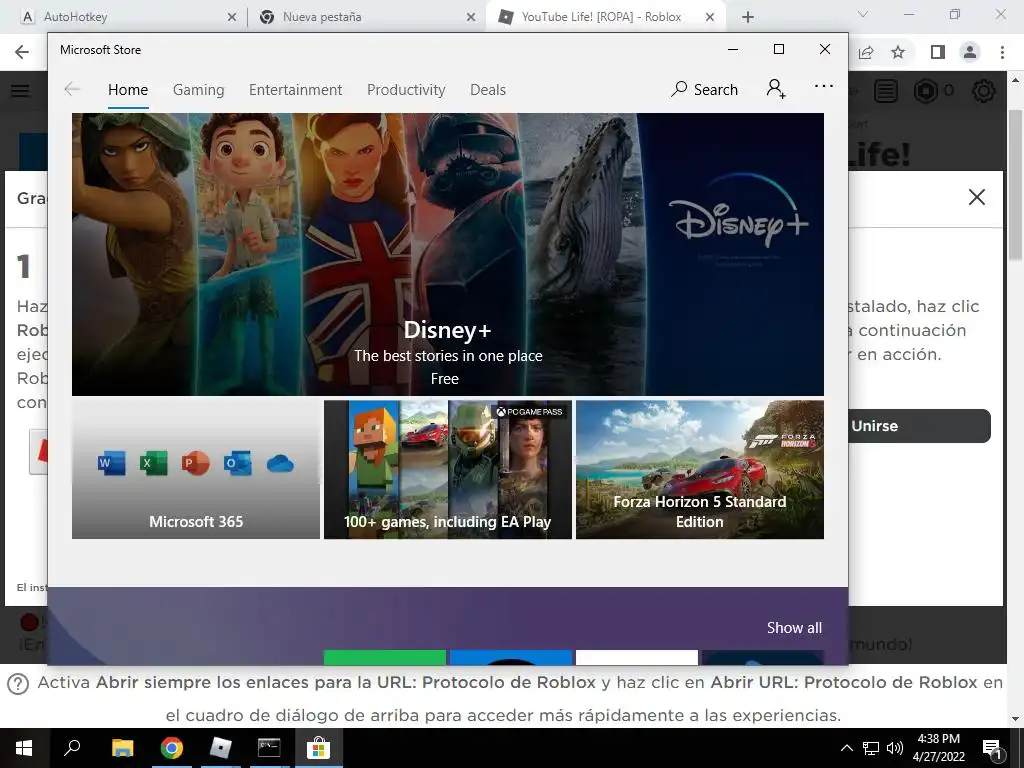Click the Unirse button on Roblox page
The height and width of the screenshot is (768, 1024).
920,426
